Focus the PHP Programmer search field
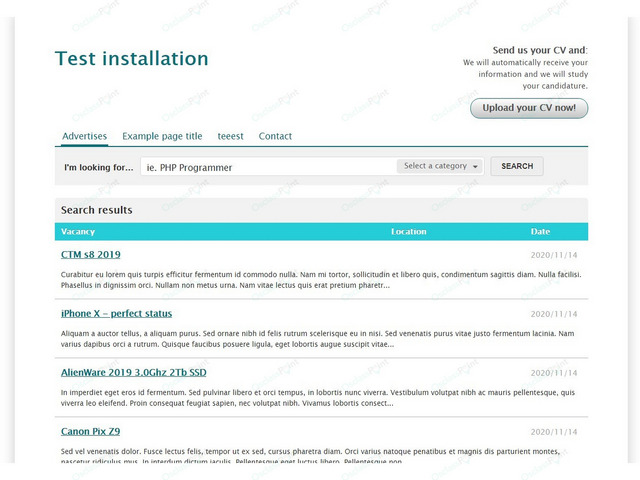 point(268,167)
